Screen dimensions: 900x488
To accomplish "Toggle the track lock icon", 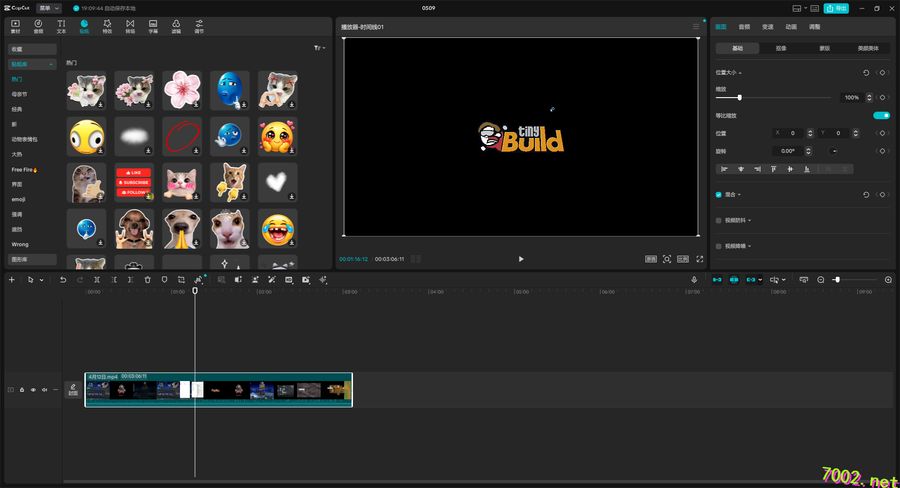I will tap(22, 390).
